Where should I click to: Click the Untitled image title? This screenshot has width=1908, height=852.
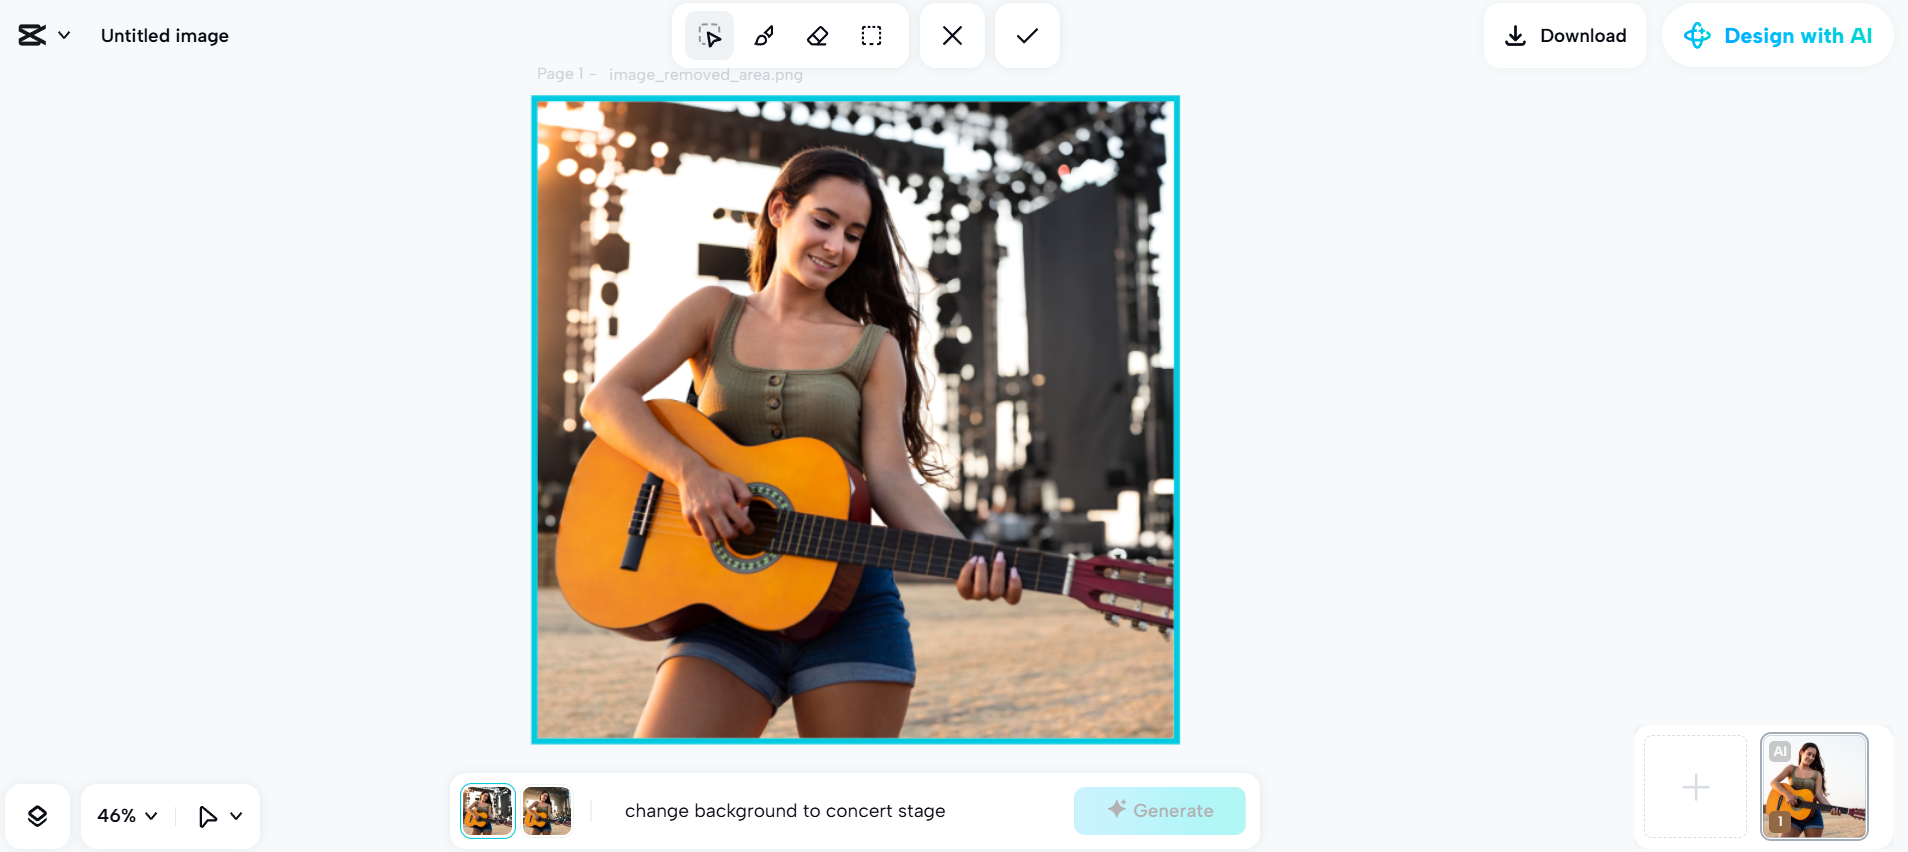(165, 36)
